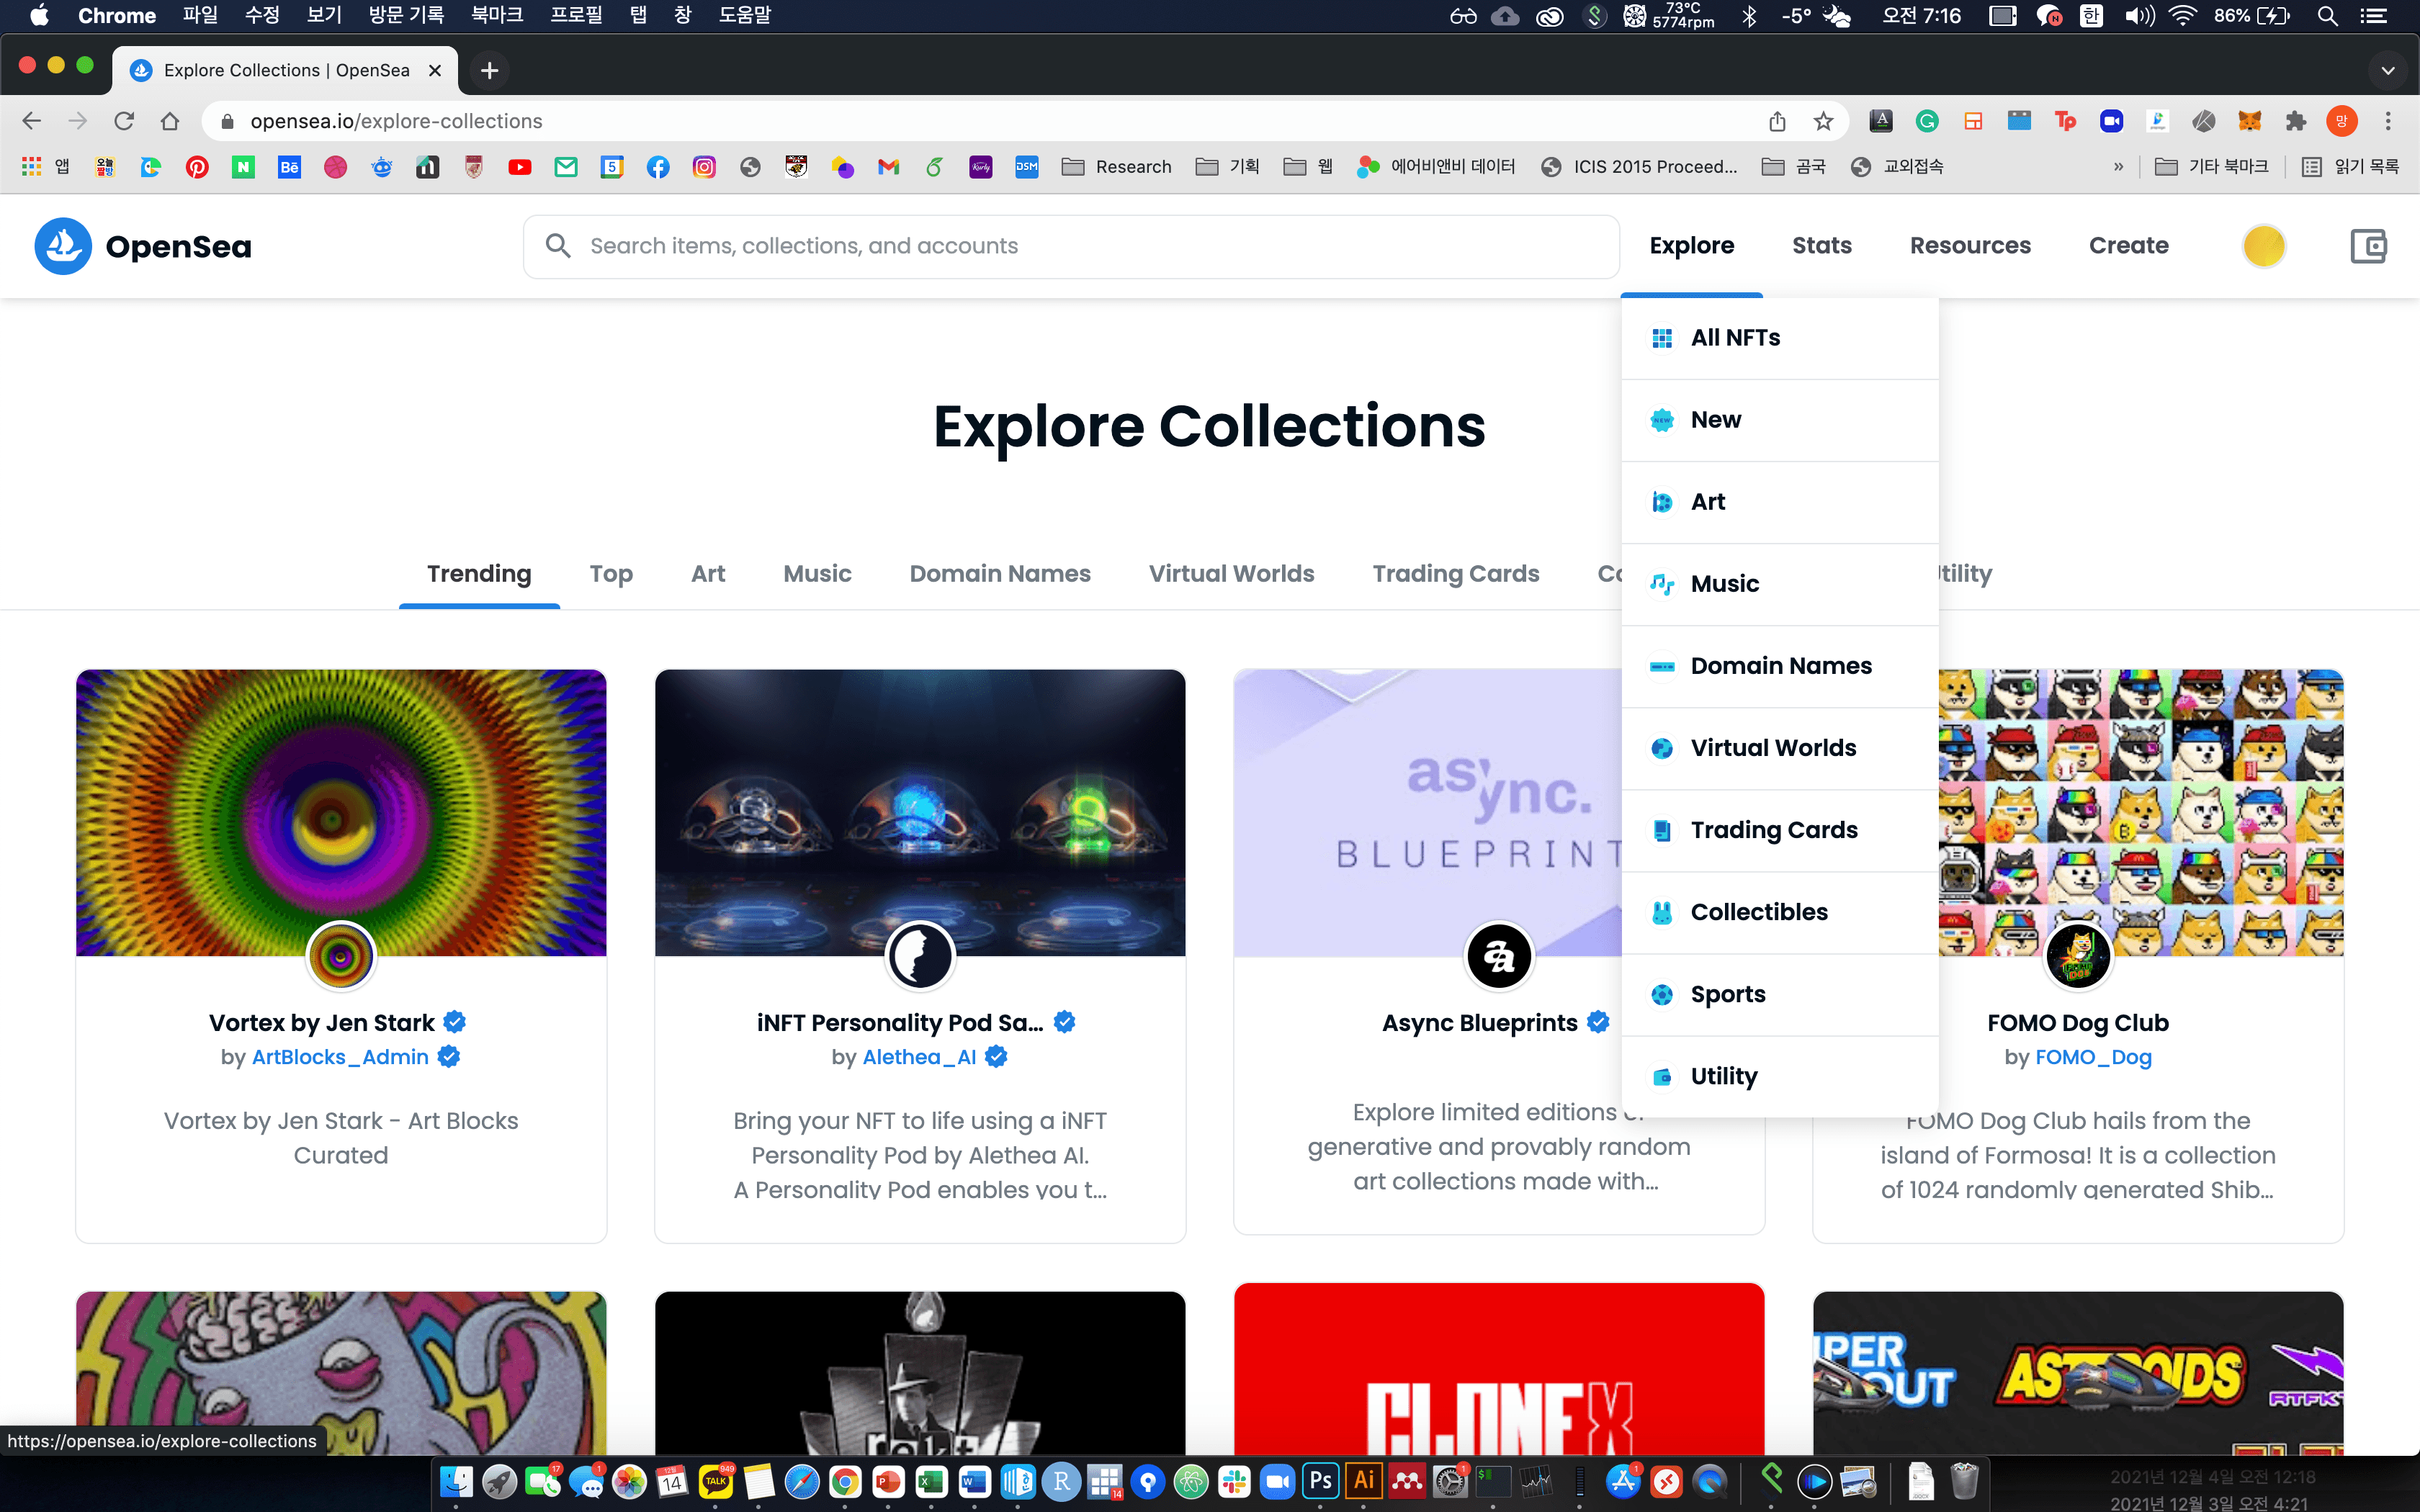
Task: Switch to the Top tab
Action: click(x=611, y=574)
